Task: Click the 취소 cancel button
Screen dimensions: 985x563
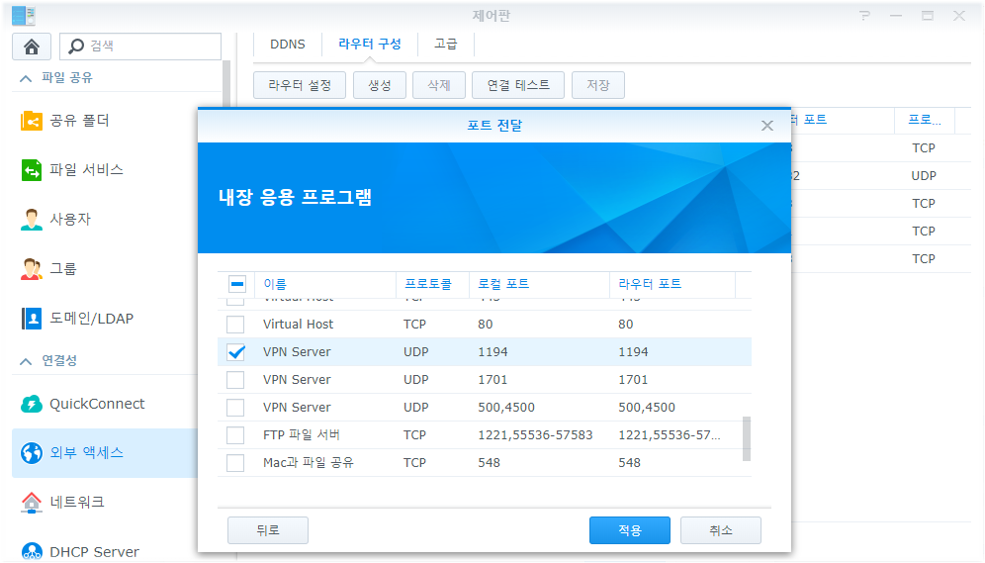Action: point(721,530)
